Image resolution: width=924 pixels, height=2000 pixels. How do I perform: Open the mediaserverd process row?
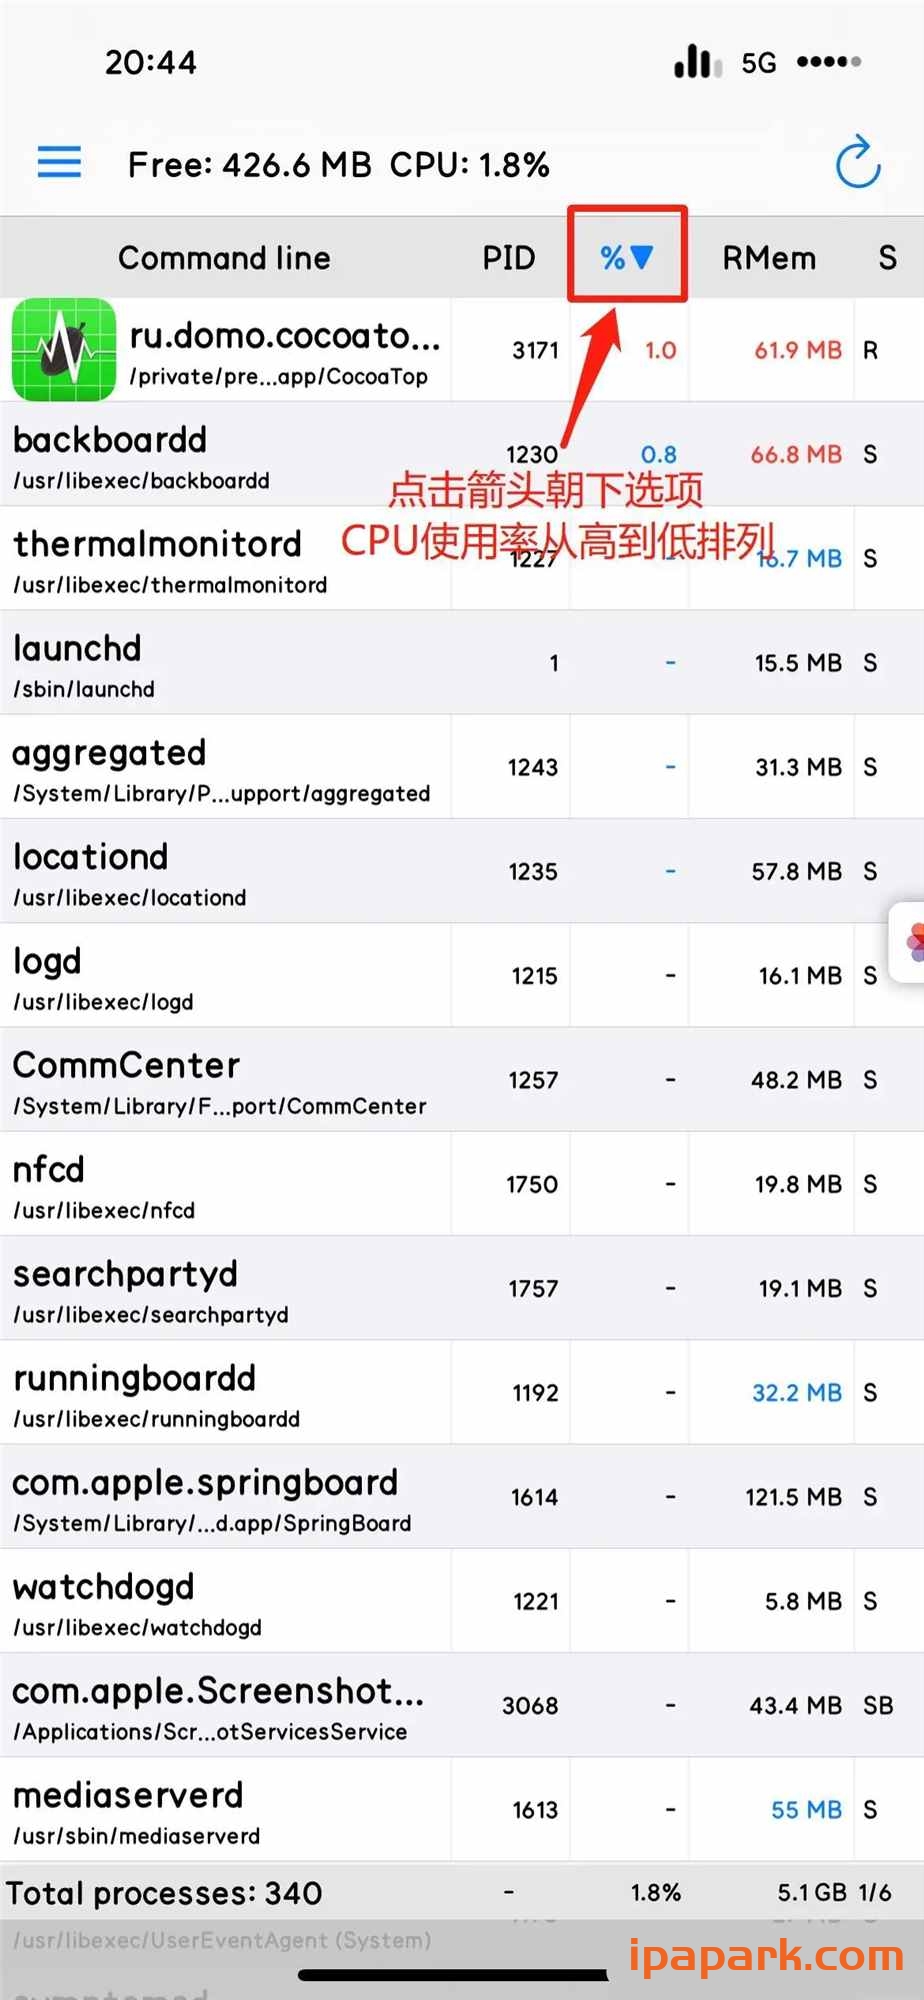tap(230, 1811)
